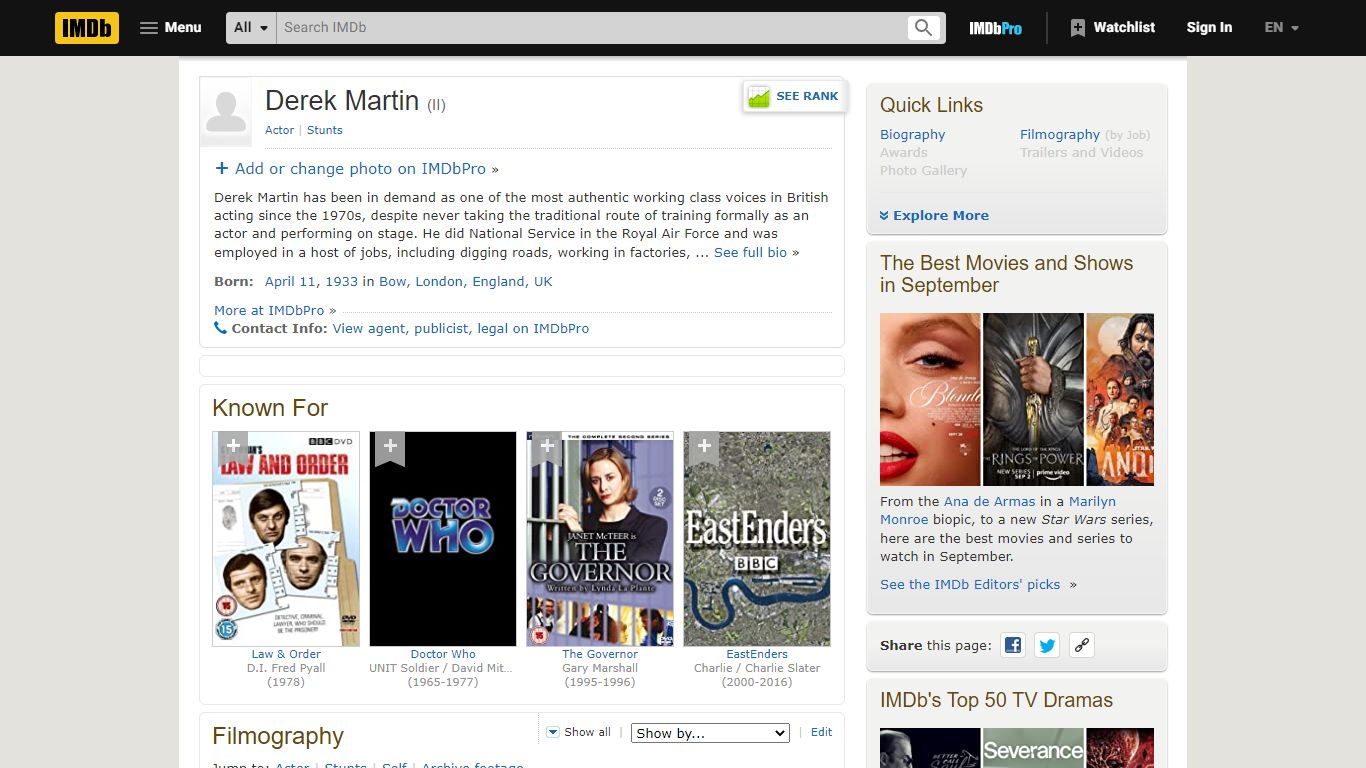Focus the Search IMDb input field
The height and width of the screenshot is (768, 1366).
(x=590, y=28)
